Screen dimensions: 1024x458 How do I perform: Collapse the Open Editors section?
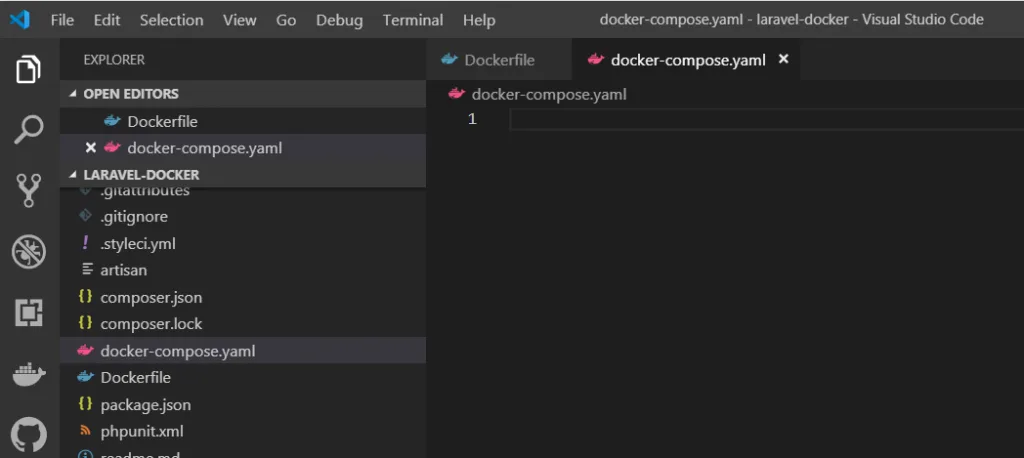coord(72,94)
